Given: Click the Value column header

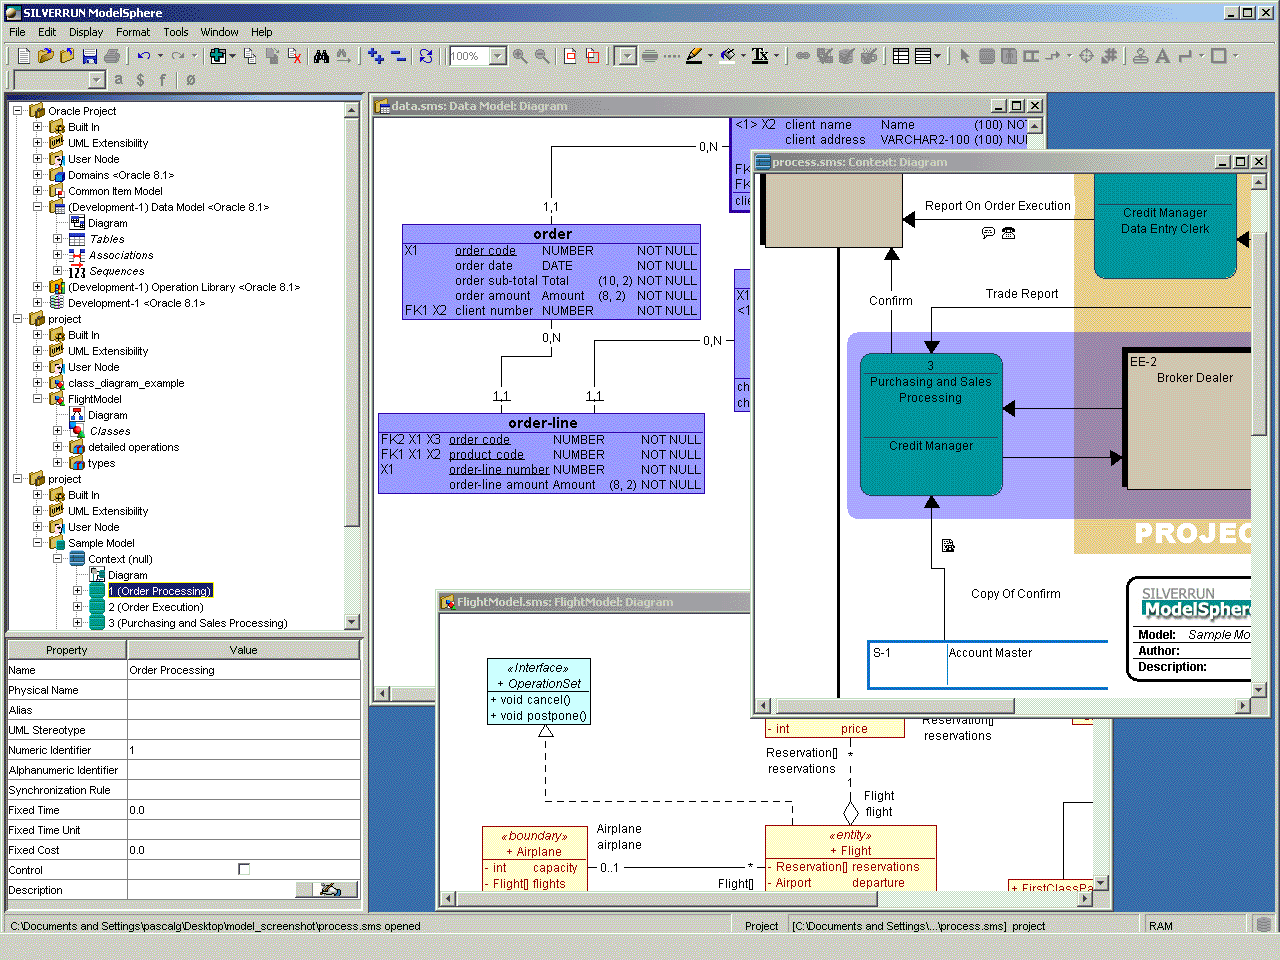Looking at the screenshot, I should (x=243, y=650).
